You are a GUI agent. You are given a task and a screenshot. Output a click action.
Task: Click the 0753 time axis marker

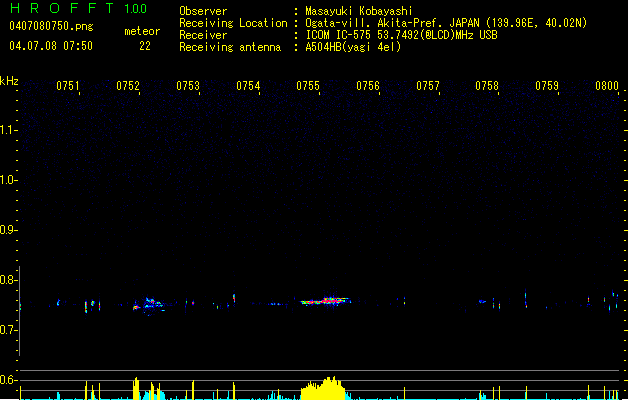[x=188, y=86]
